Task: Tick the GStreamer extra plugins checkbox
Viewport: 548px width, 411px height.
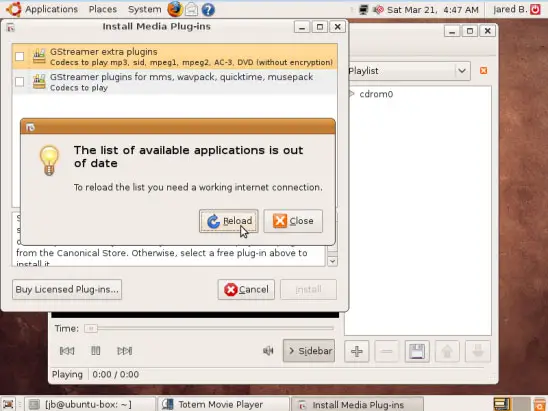Action: pos(20,56)
